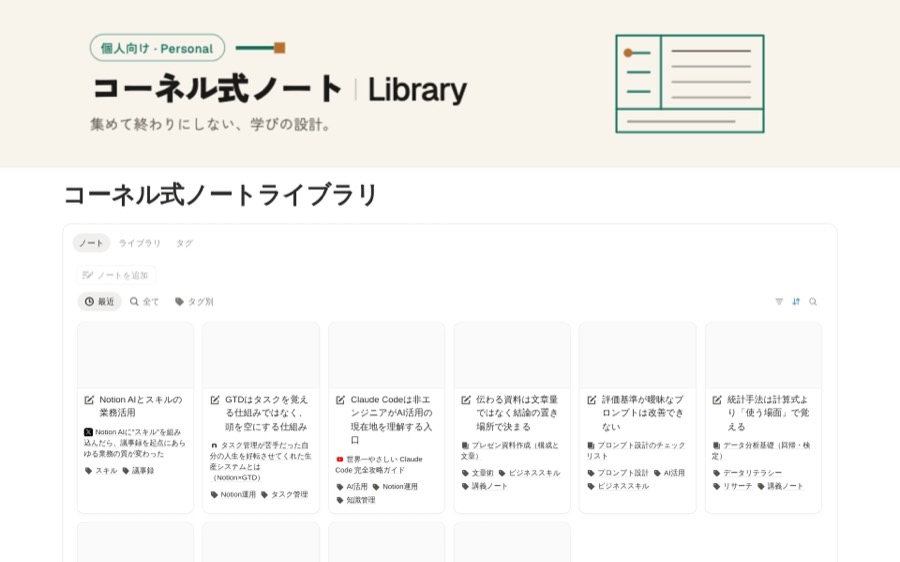The width and height of the screenshot is (900, 562).
Task: Select the 全て view
Action: click(145, 301)
